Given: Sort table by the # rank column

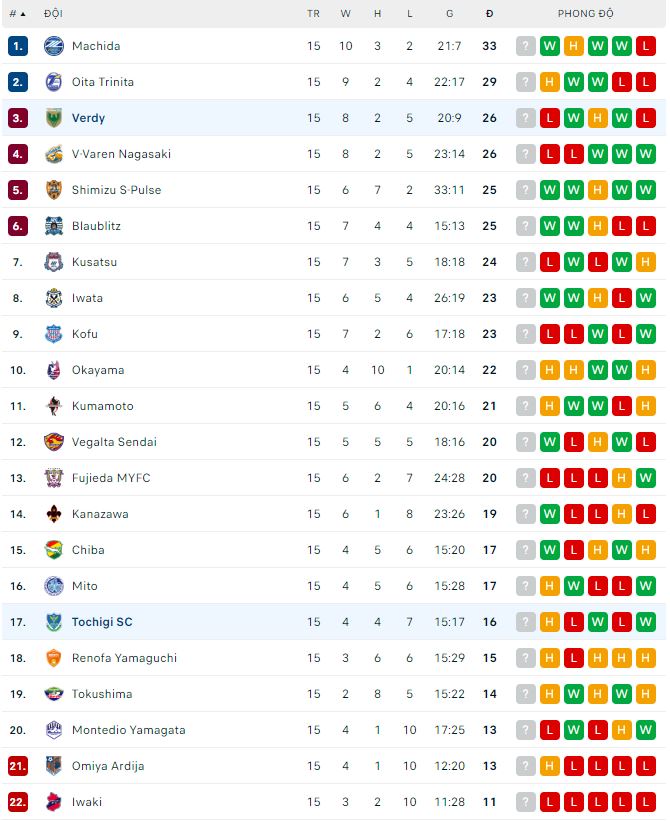Looking at the screenshot, I should (17, 14).
